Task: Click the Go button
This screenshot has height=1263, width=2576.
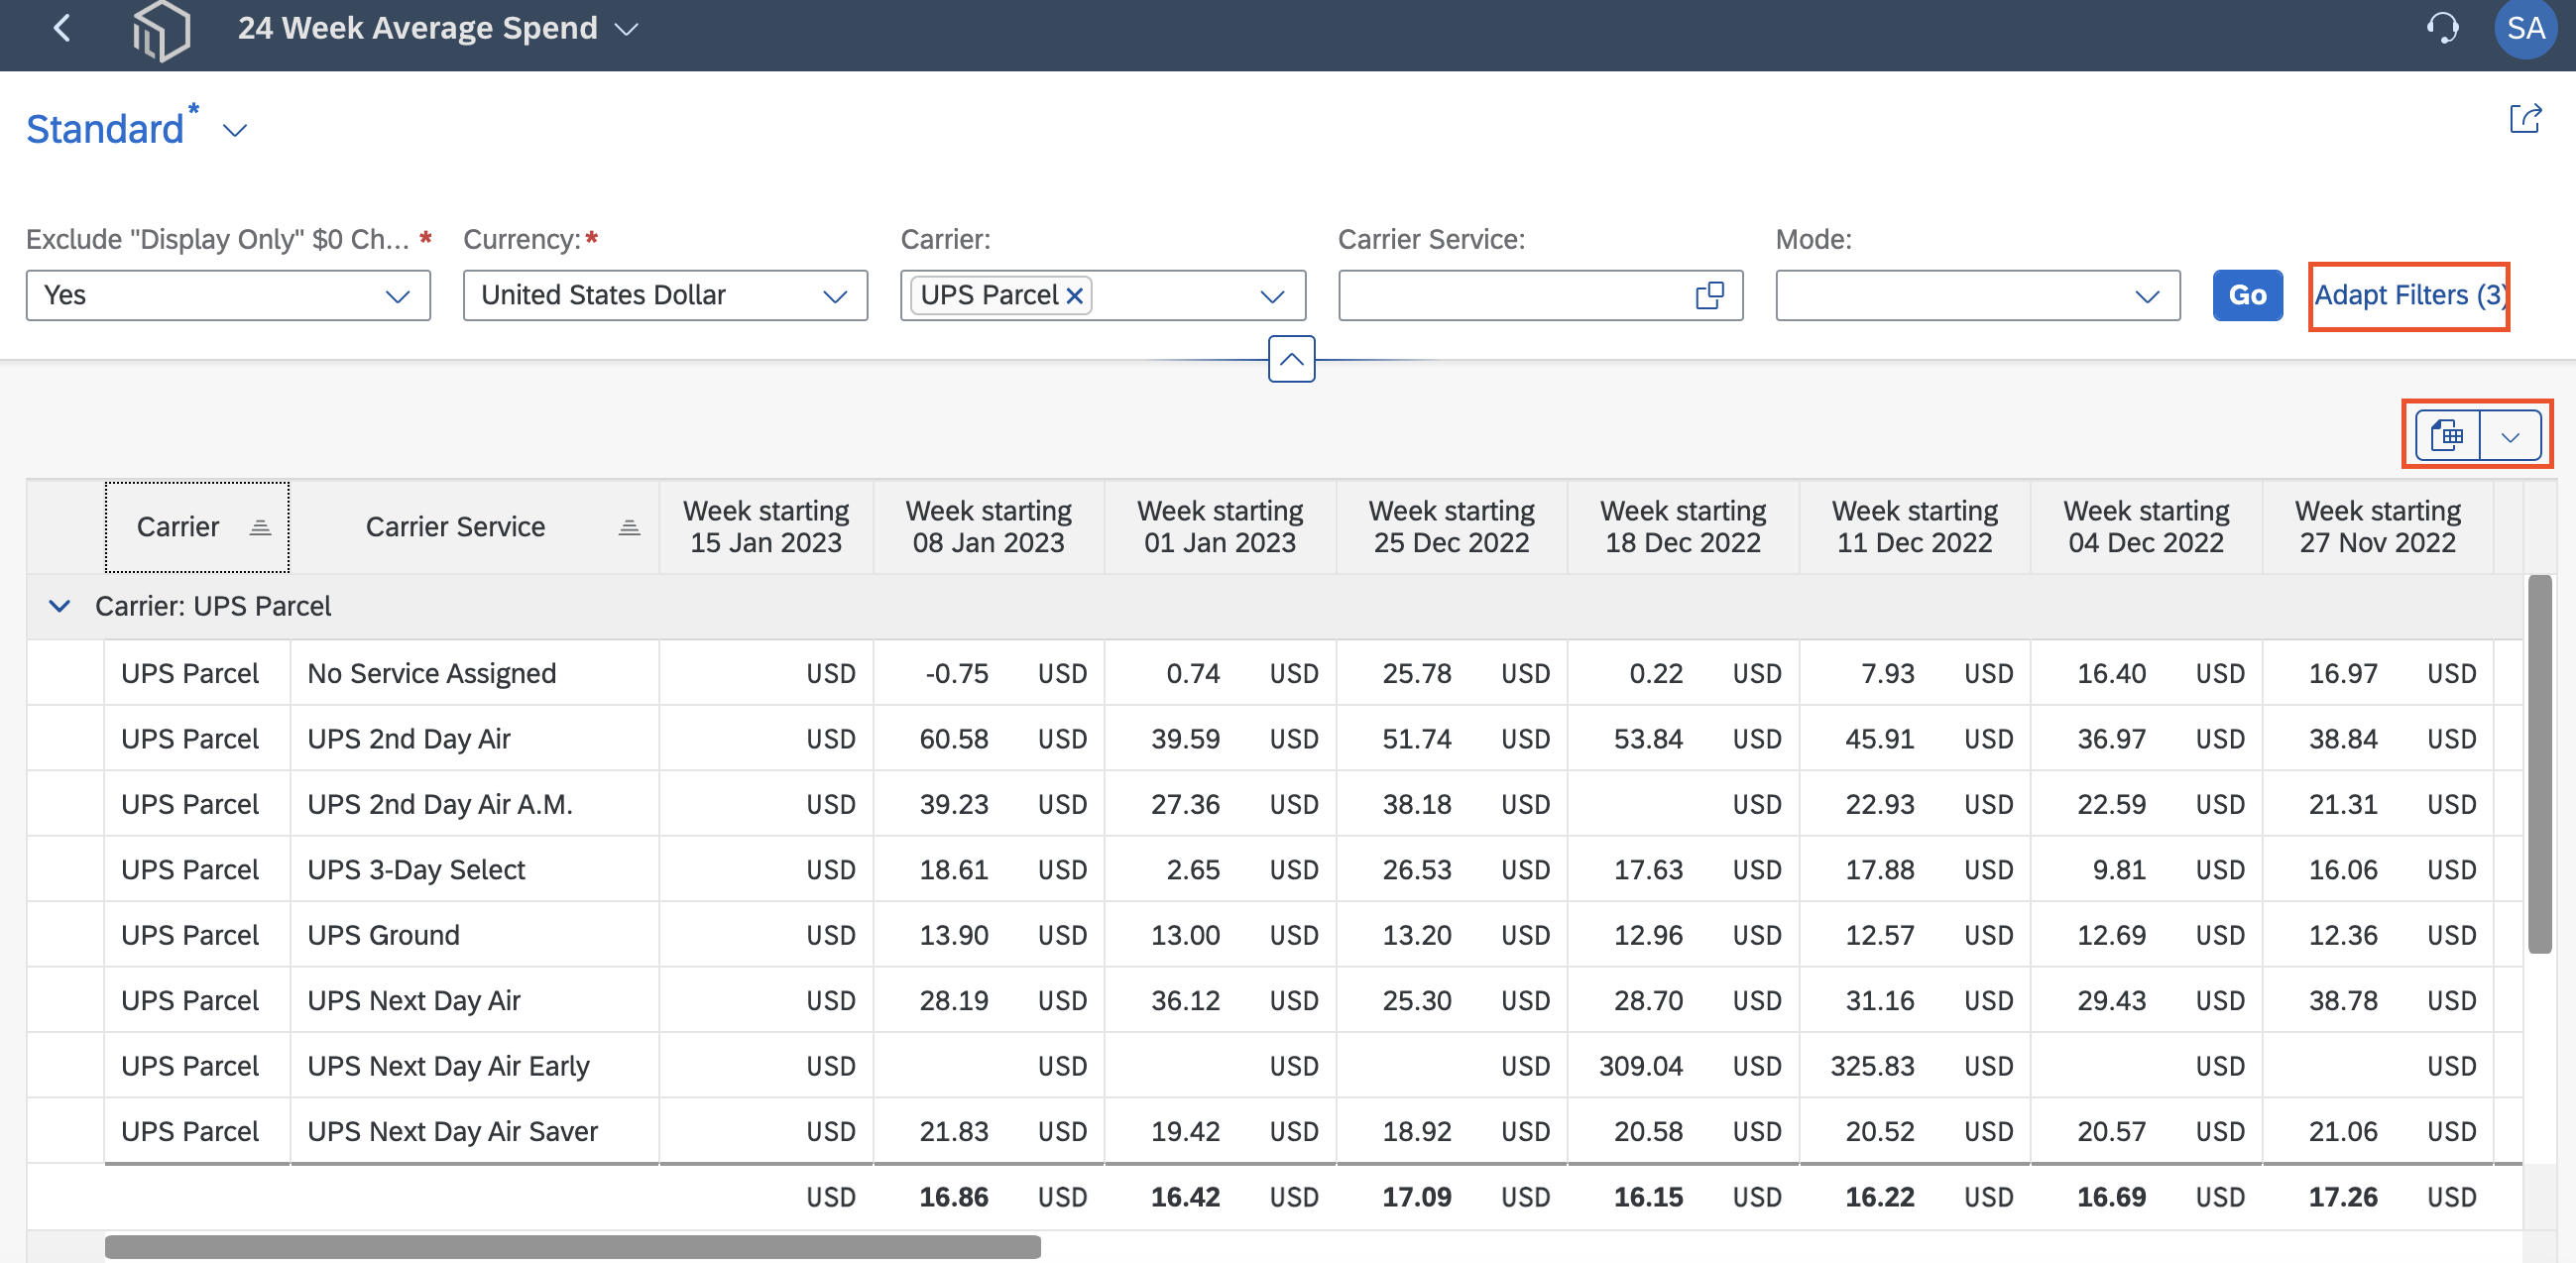Action: click(x=2247, y=295)
